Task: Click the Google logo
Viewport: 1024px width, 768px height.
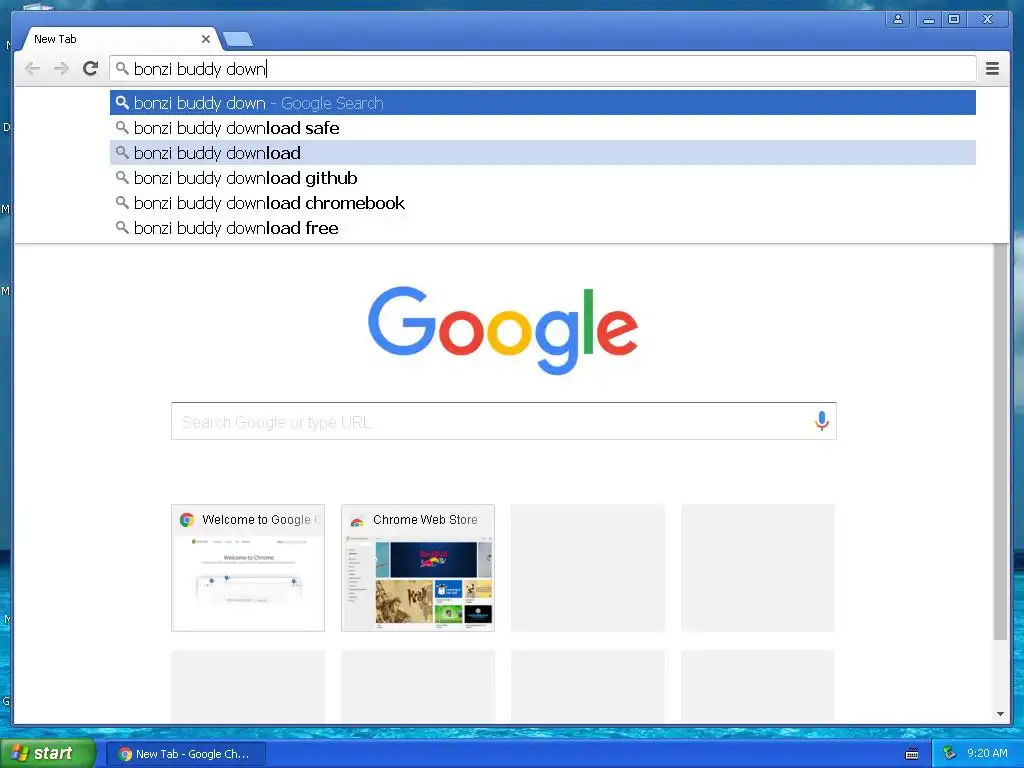Action: [x=503, y=330]
